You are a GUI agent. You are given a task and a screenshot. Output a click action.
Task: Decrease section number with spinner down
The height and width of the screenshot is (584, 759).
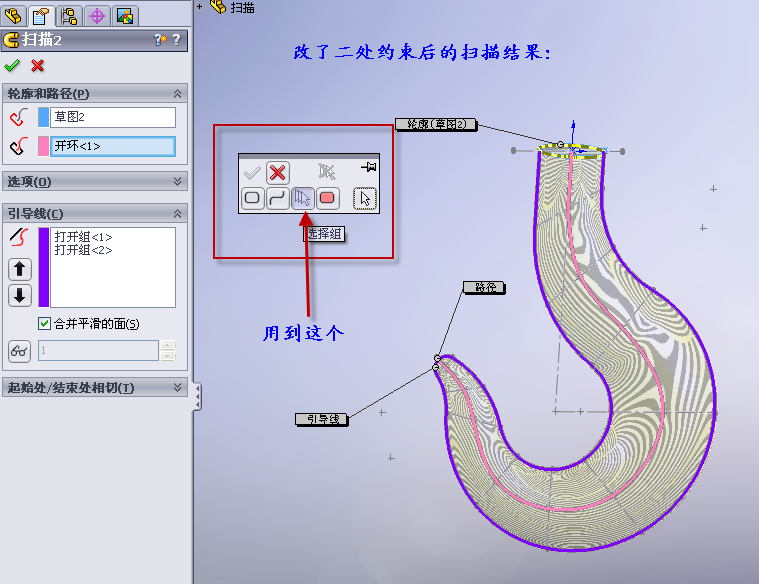point(167,356)
